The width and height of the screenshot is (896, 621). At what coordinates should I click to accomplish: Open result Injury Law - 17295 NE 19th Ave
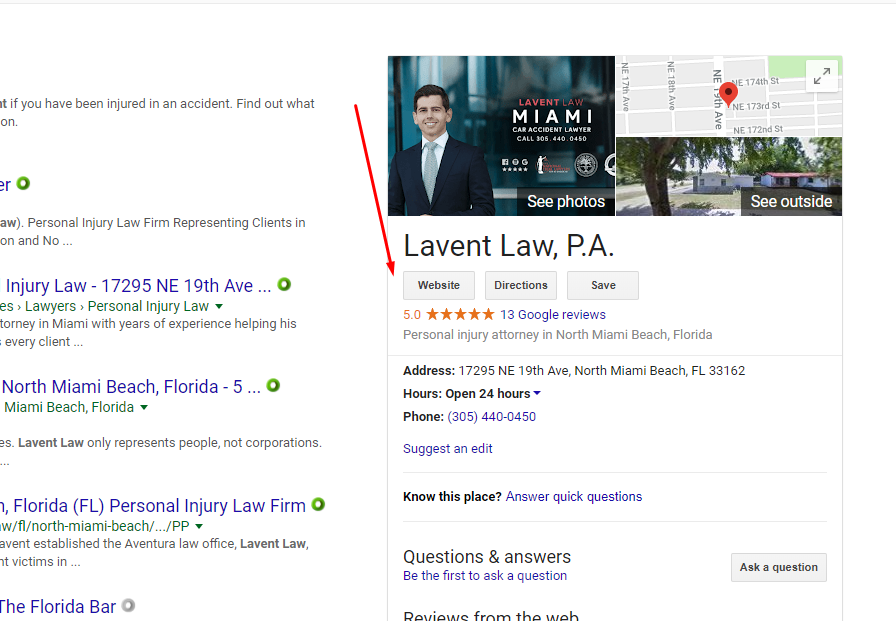(138, 286)
